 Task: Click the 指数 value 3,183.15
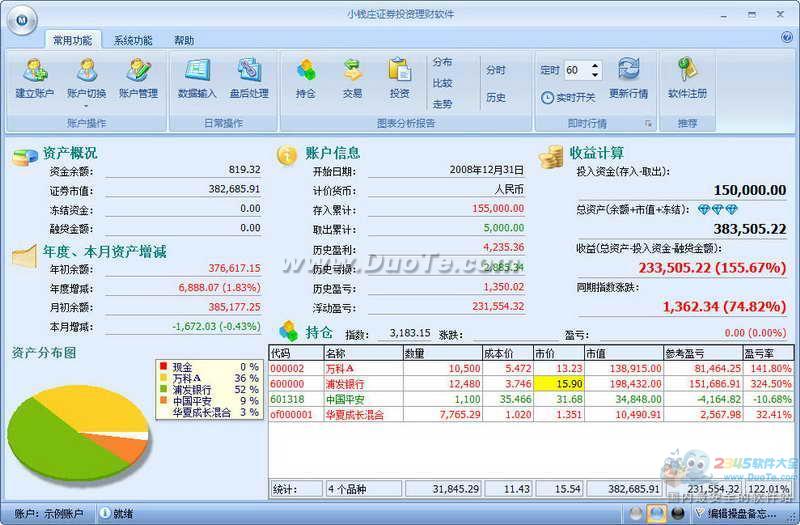410,333
